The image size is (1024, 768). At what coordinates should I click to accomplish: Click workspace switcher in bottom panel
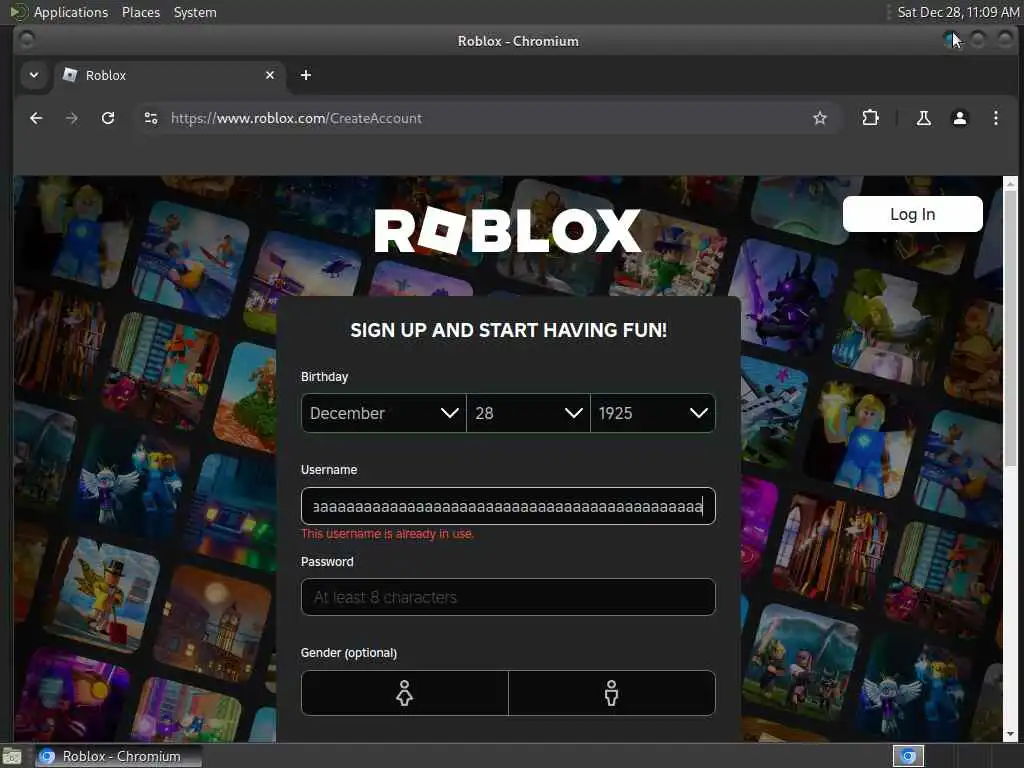pyautogui.click(x=908, y=756)
